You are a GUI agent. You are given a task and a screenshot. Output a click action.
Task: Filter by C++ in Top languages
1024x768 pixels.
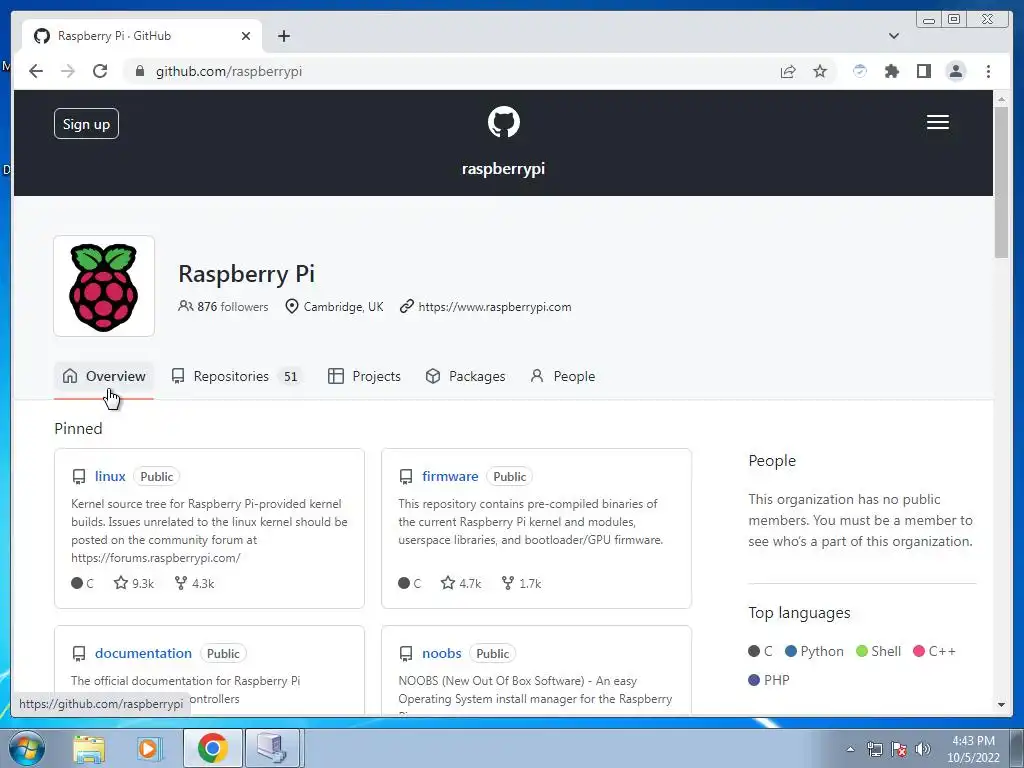click(x=935, y=651)
